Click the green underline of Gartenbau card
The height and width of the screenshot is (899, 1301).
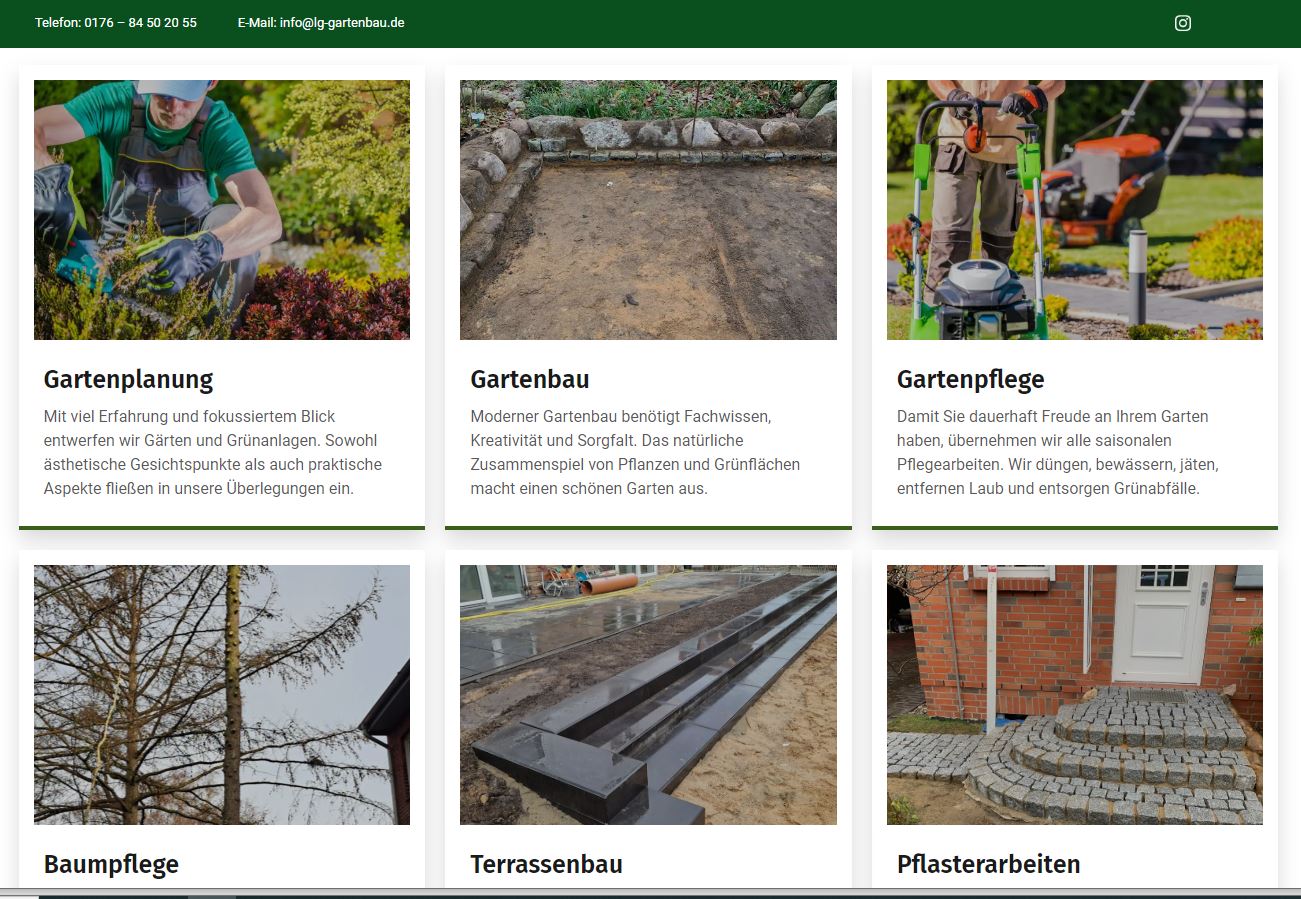(x=648, y=527)
